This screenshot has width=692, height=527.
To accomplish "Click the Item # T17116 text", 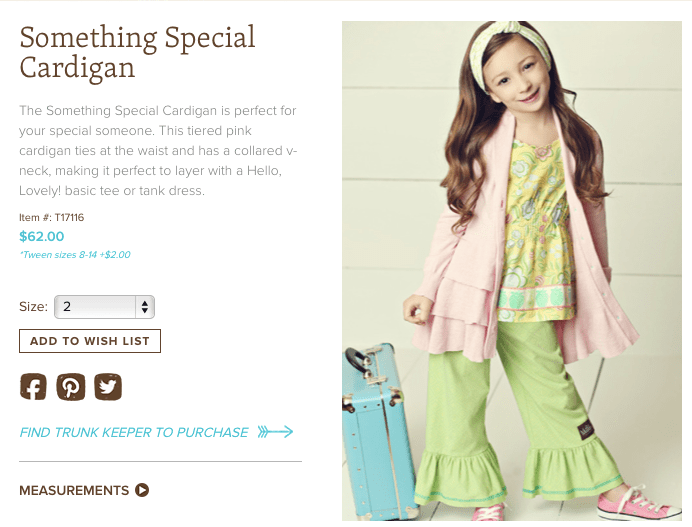I will tap(52, 217).
